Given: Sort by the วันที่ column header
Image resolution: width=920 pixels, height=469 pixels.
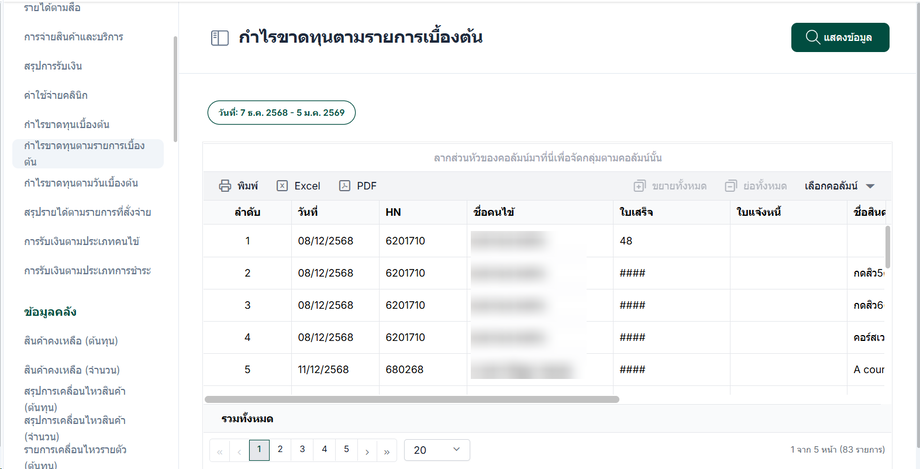Looking at the screenshot, I should point(308,212).
